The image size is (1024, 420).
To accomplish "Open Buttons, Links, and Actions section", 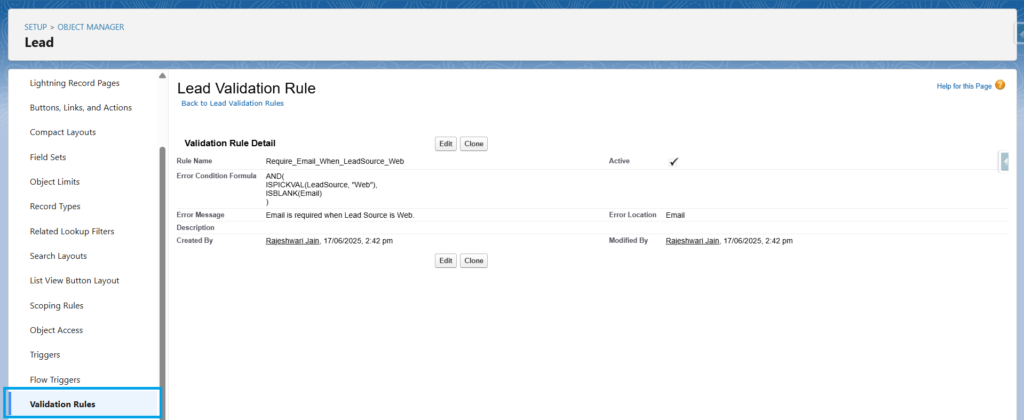I will (81, 107).
